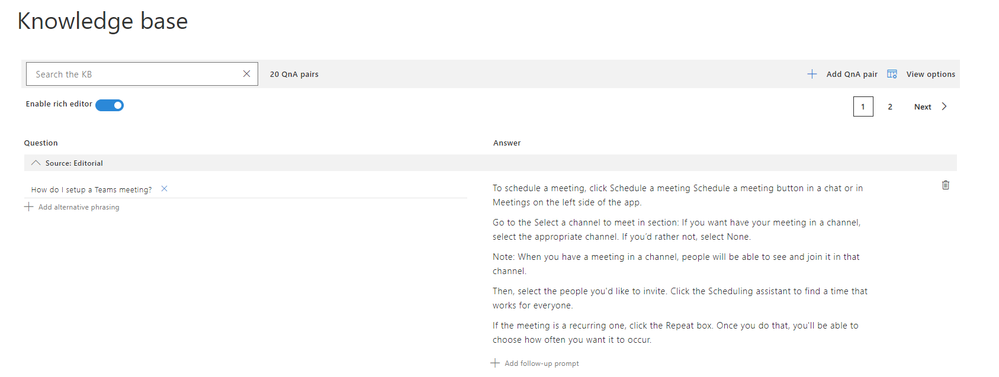Remove the 'How do I setup a Teams meeting?' phrasing

[164, 188]
